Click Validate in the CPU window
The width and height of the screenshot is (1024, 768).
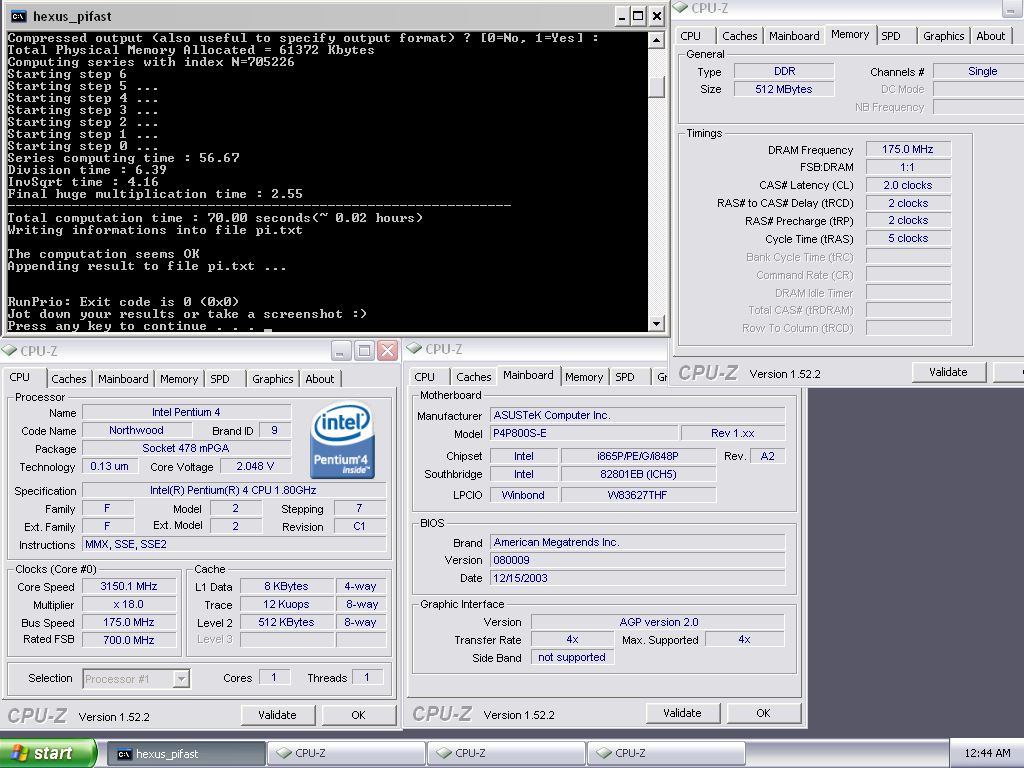[278, 715]
